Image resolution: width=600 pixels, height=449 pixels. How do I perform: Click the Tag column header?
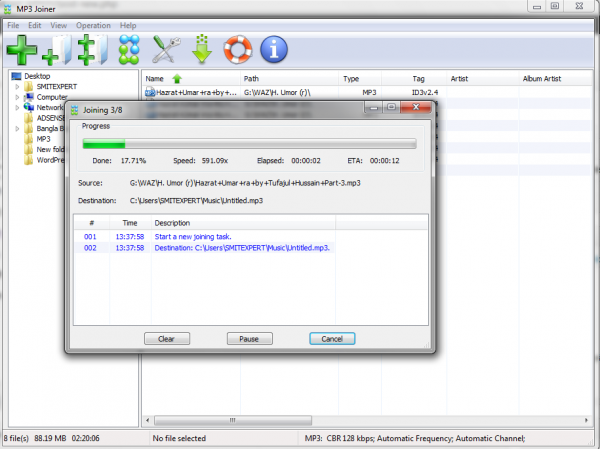(x=414, y=79)
